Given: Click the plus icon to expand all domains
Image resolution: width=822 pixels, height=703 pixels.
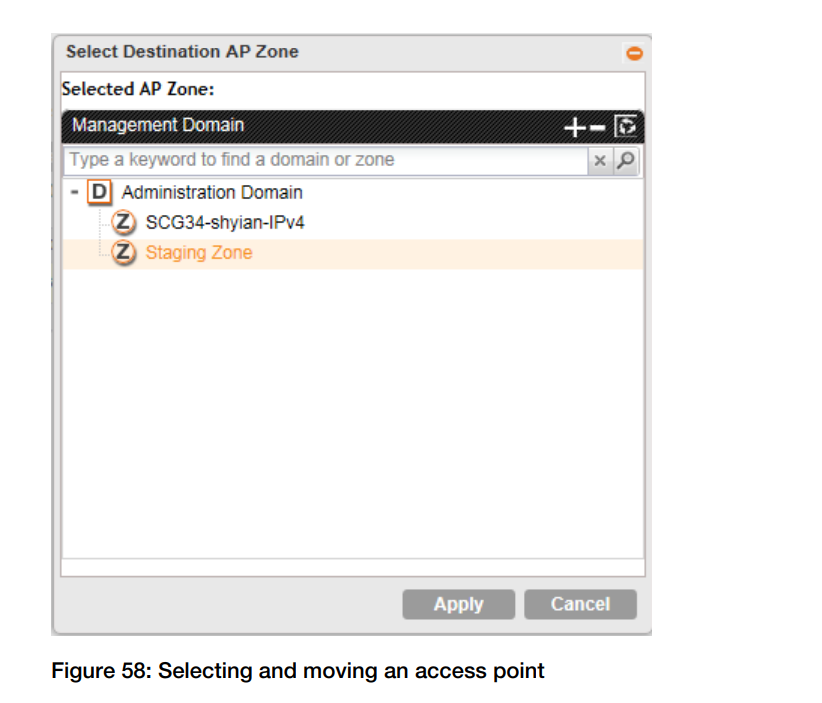Looking at the screenshot, I should point(574,127).
